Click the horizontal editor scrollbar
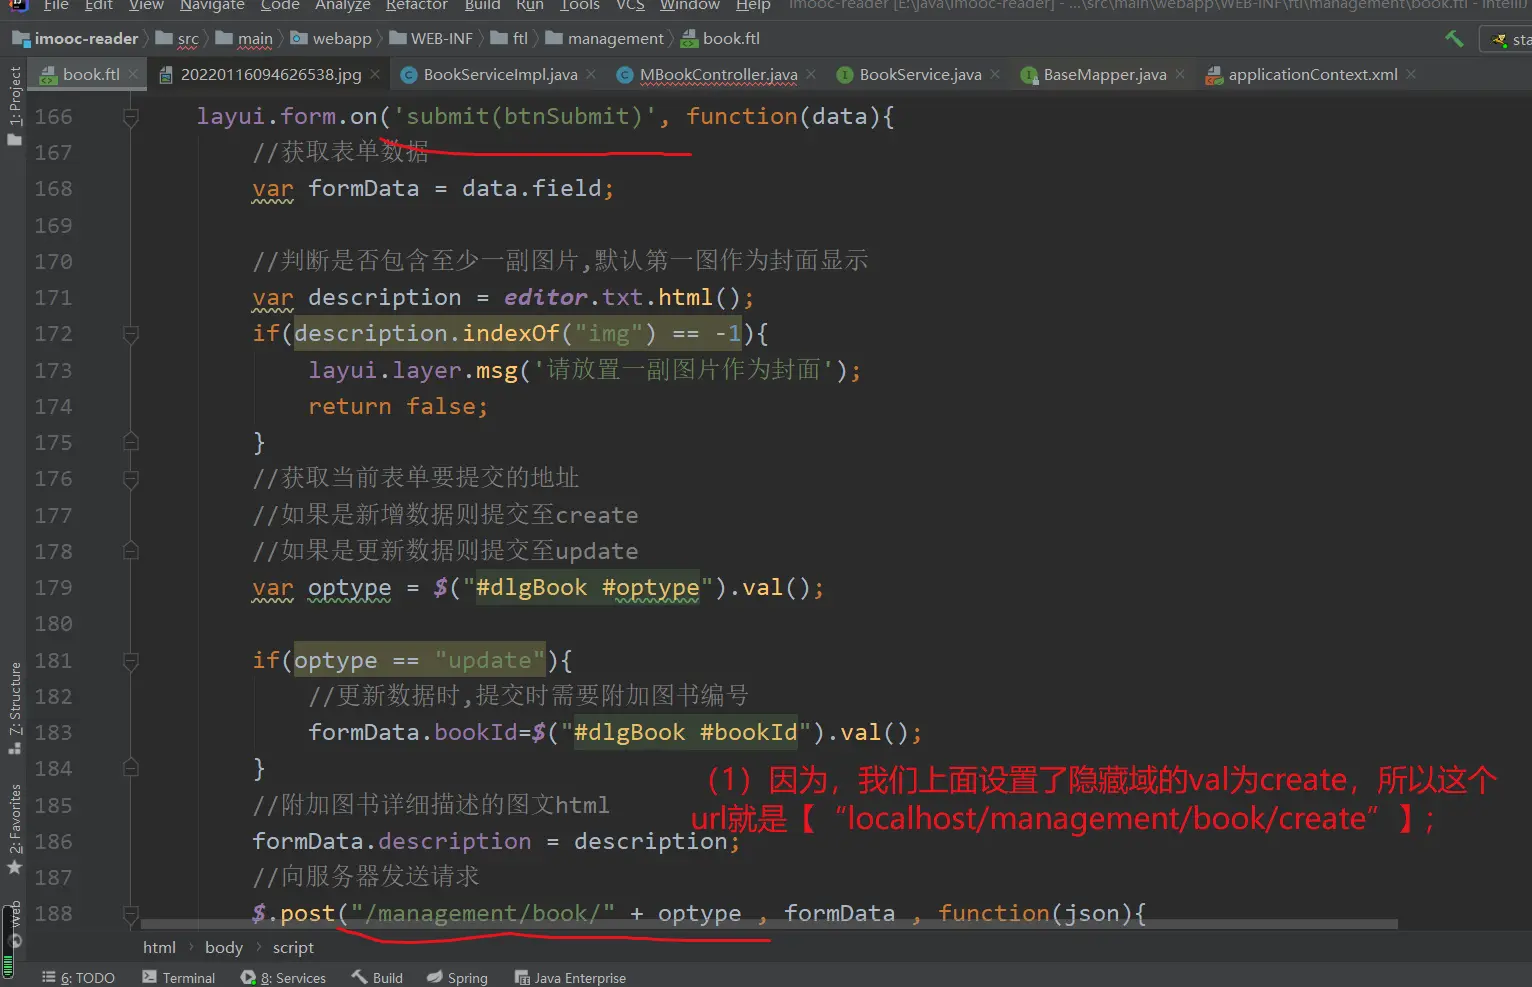The height and width of the screenshot is (987, 1532). click(x=768, y=924)
